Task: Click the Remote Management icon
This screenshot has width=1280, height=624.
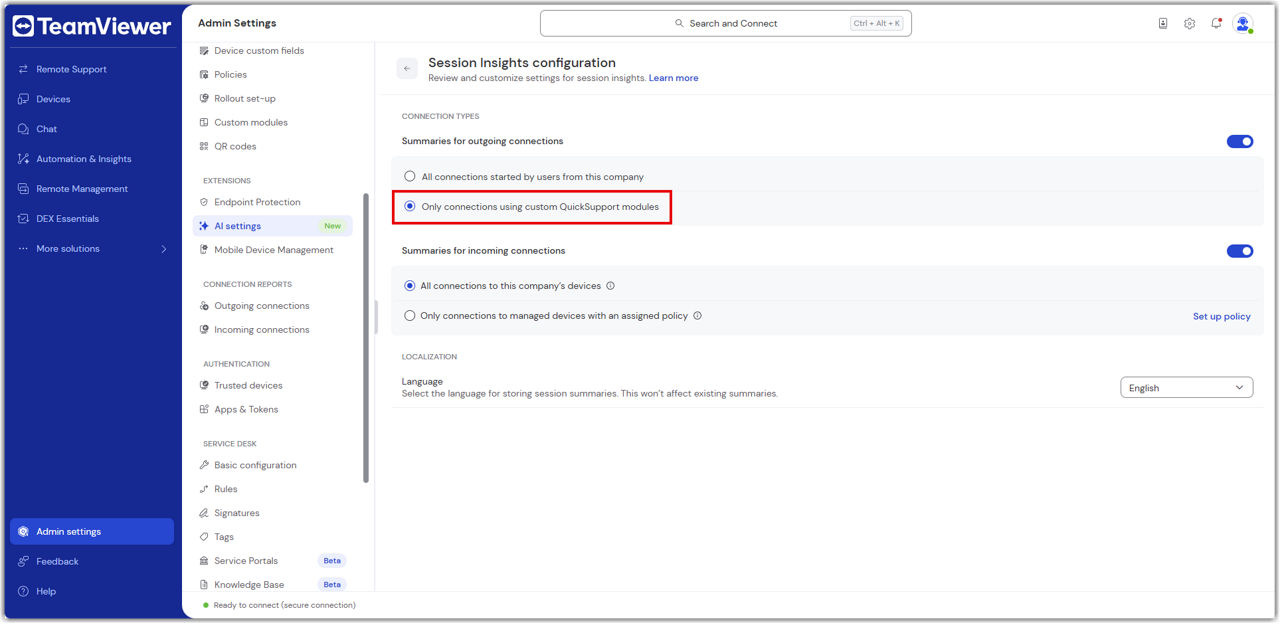Action: click(23, 189)
